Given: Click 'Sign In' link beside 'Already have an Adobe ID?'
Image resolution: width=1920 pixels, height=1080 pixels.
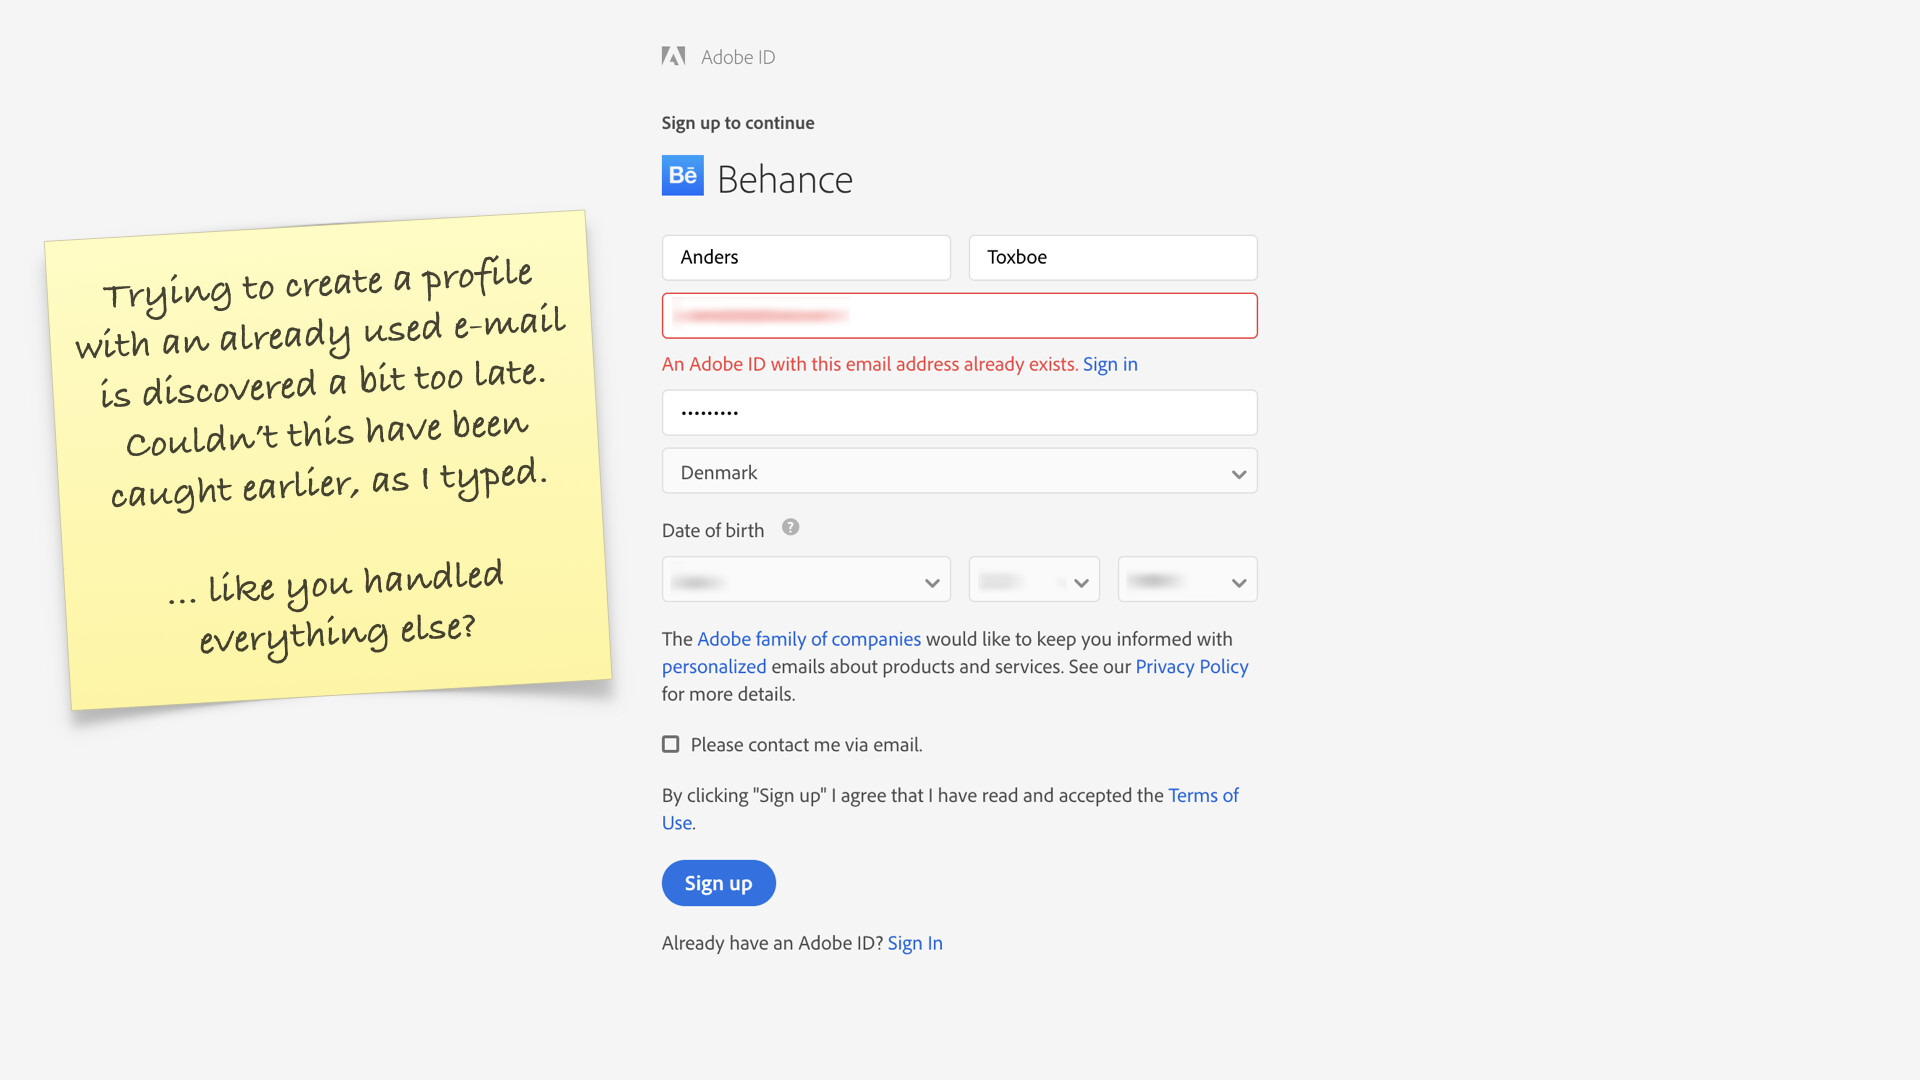Looking at the screenshot, I should [x=915, y=944].
